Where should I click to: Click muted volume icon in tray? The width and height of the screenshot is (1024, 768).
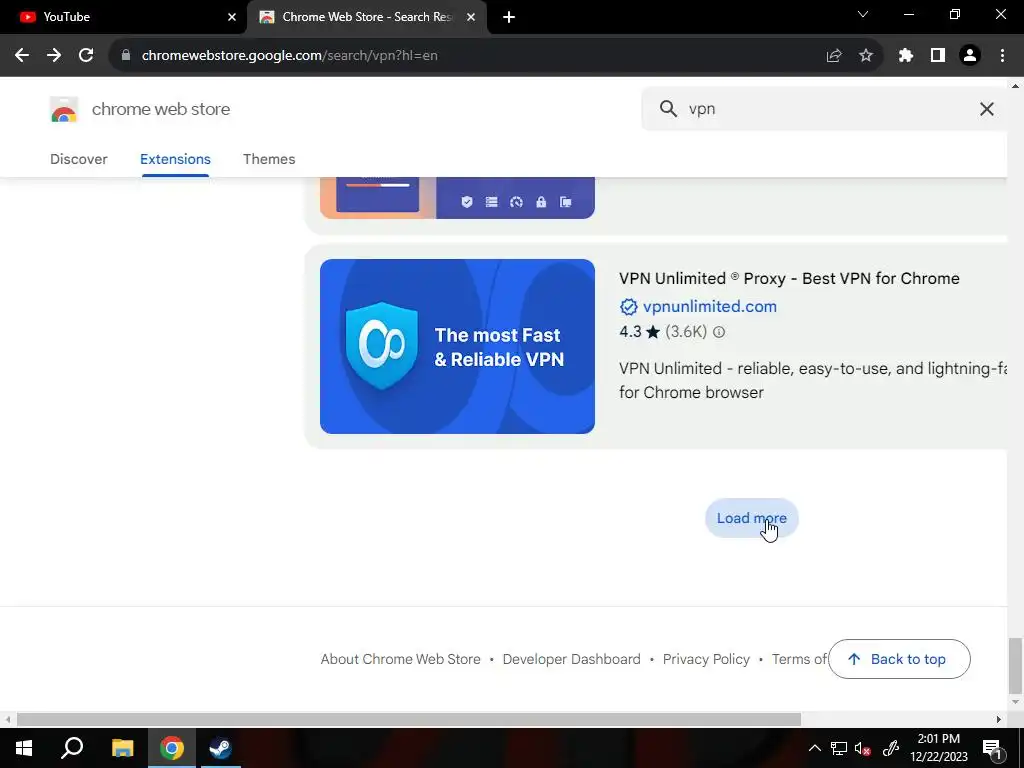(x=863, y=748)
